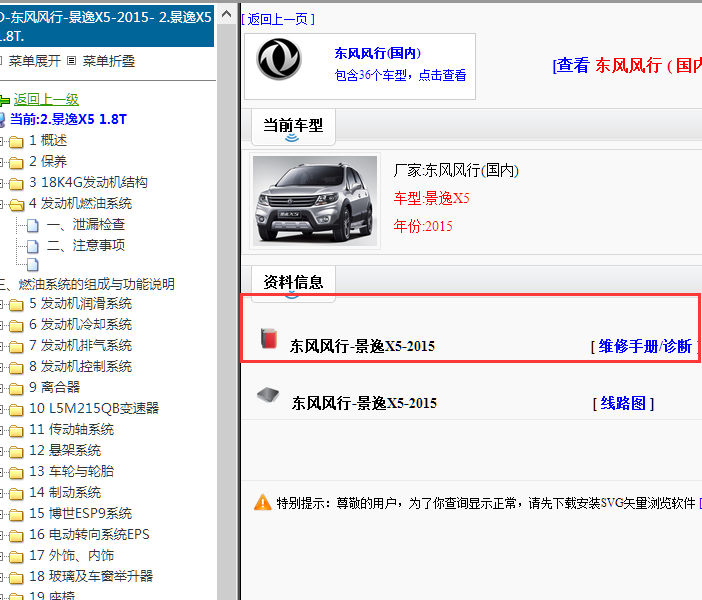Open 13 车轮与轮胎 entry
702x600 pixels.
point(72,471)
